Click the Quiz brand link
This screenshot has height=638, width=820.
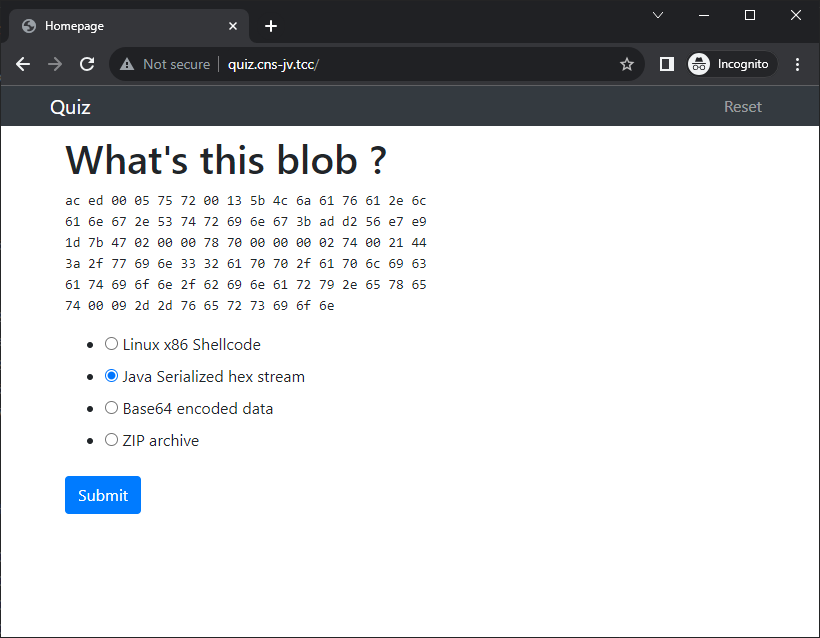tap(70, 107)
